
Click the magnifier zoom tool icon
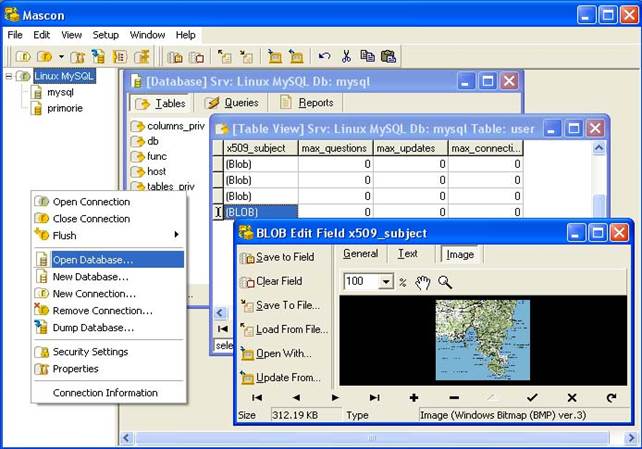445,283
